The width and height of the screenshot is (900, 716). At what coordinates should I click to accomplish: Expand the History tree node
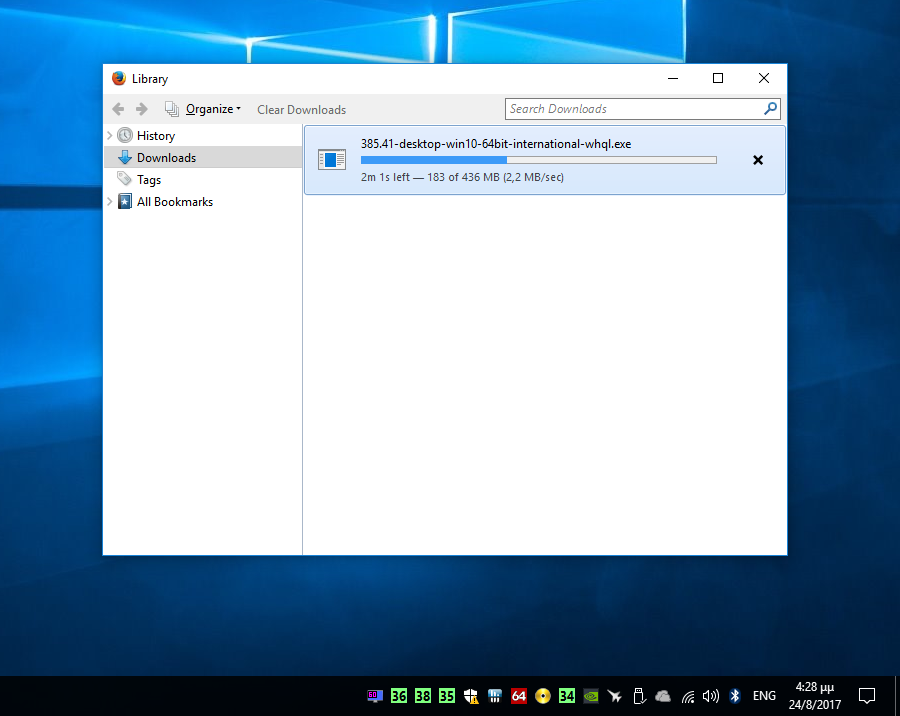click(x=110, y=135)
